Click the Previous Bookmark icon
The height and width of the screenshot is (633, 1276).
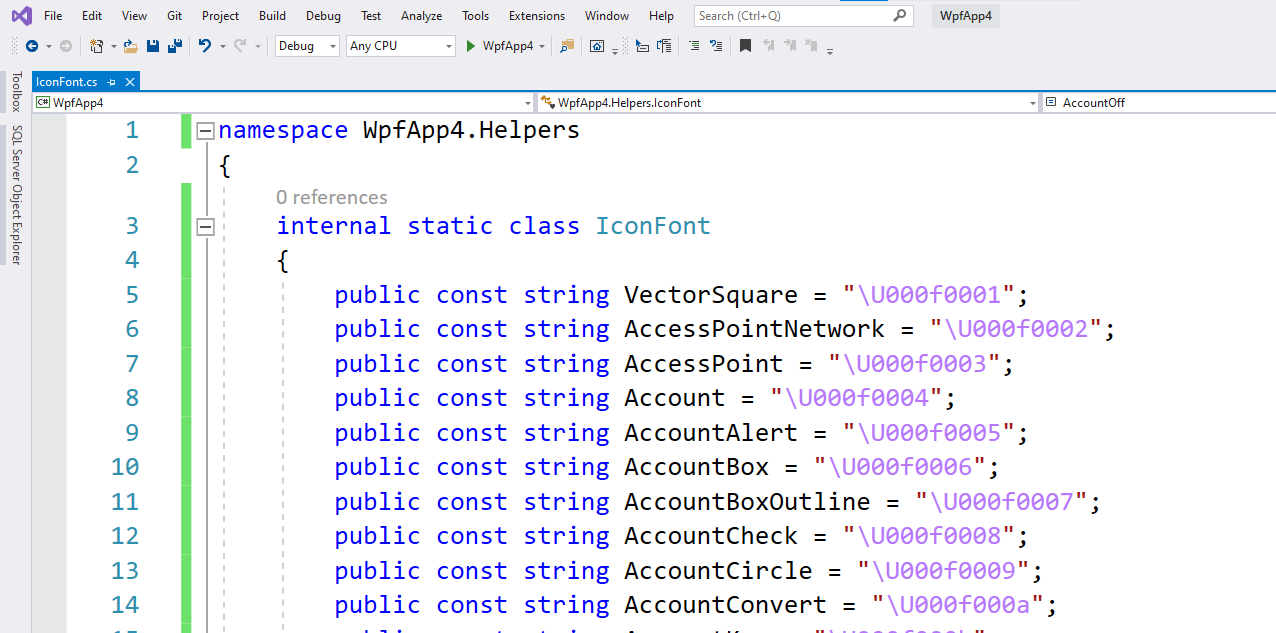(x=768, y=46)
